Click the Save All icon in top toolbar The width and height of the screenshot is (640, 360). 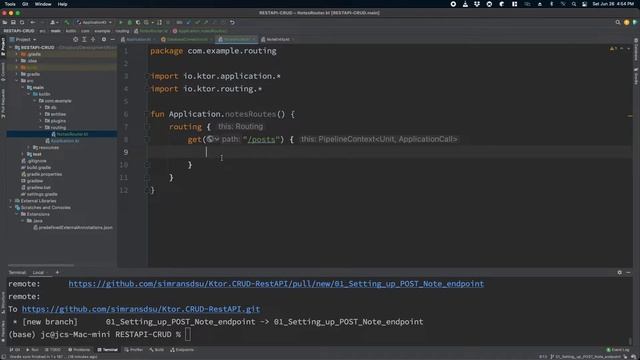point(13,22)
